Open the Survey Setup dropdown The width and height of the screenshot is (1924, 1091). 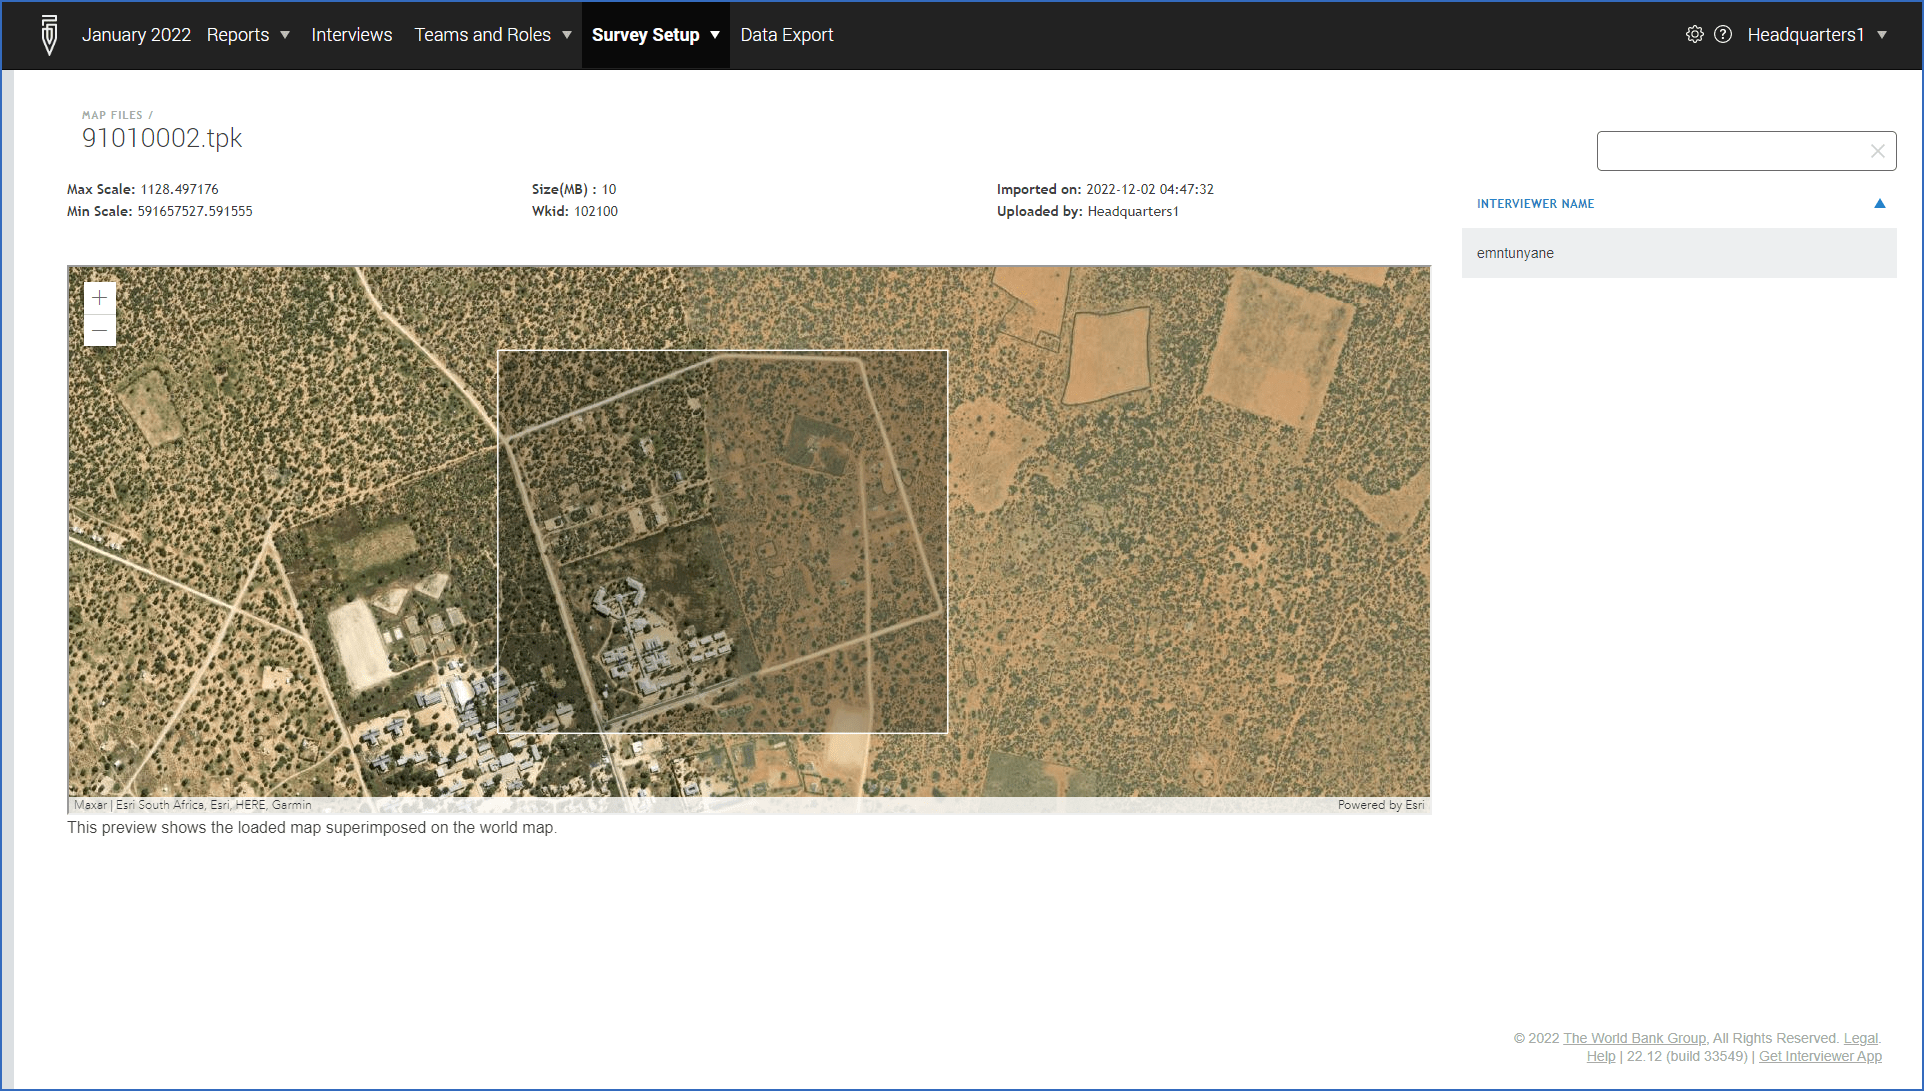tap(655, 35)
